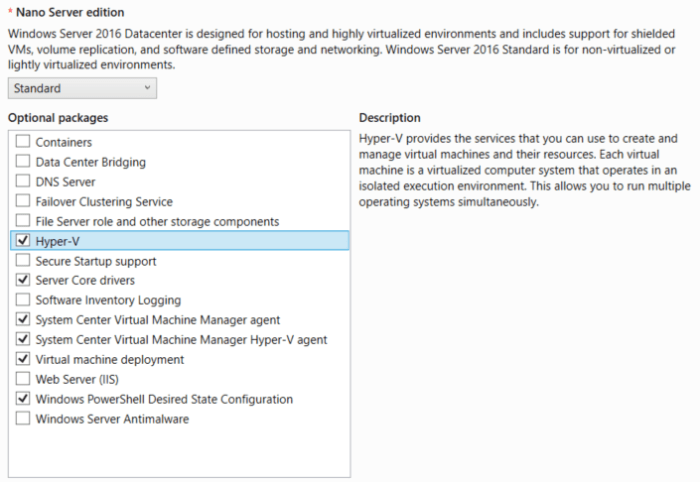Enable the Containers package checkbox
Screen dimensions: 700x482
[x=23, y=141]
